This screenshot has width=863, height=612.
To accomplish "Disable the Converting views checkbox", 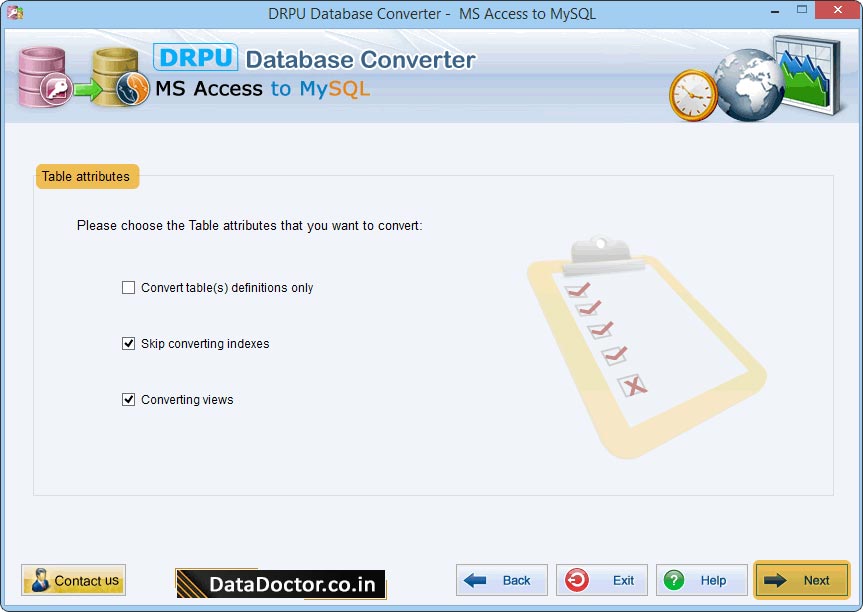I will tap(128, 399).
